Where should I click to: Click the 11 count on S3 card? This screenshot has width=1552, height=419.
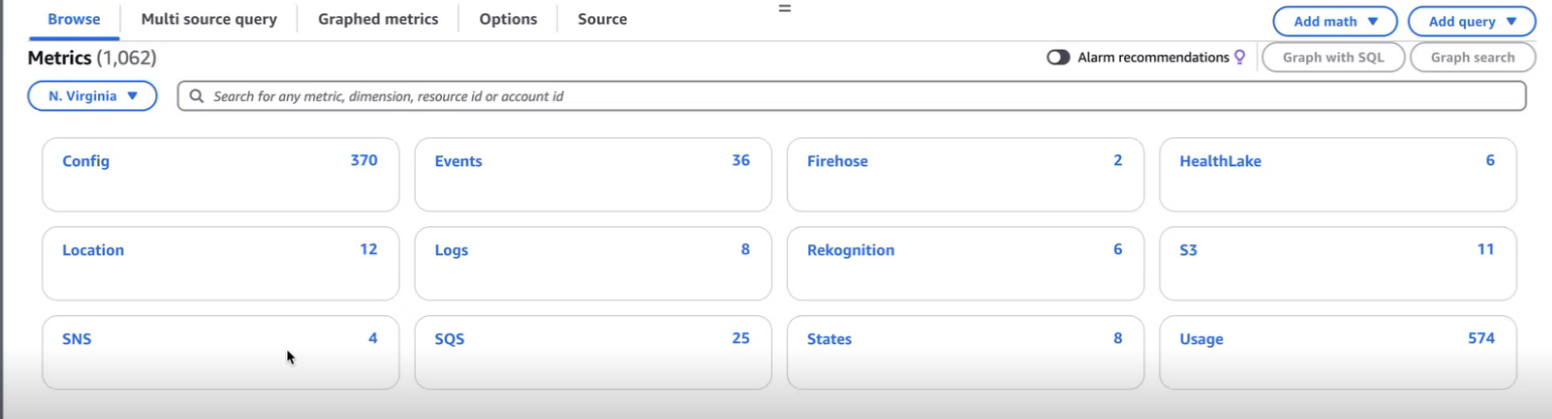tap(1486, 249)
